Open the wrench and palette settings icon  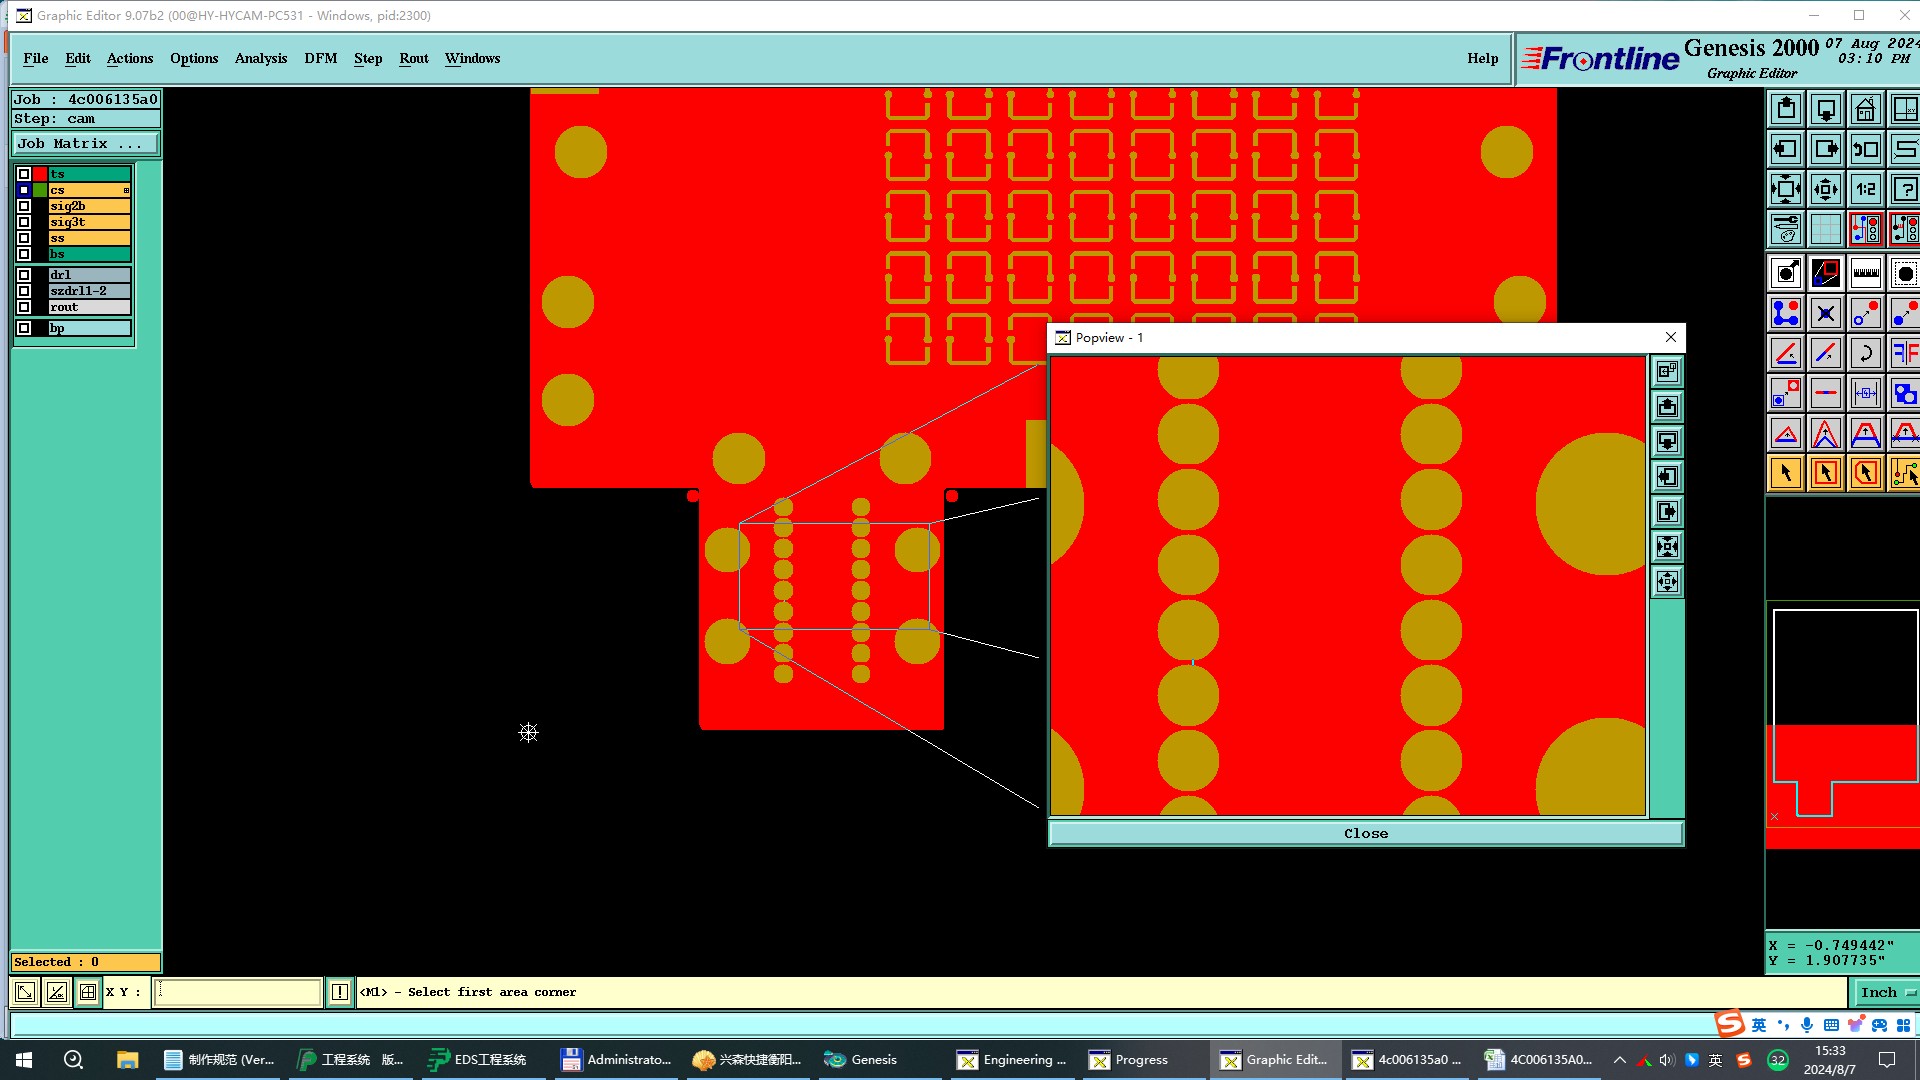(x=1786, y=229)
